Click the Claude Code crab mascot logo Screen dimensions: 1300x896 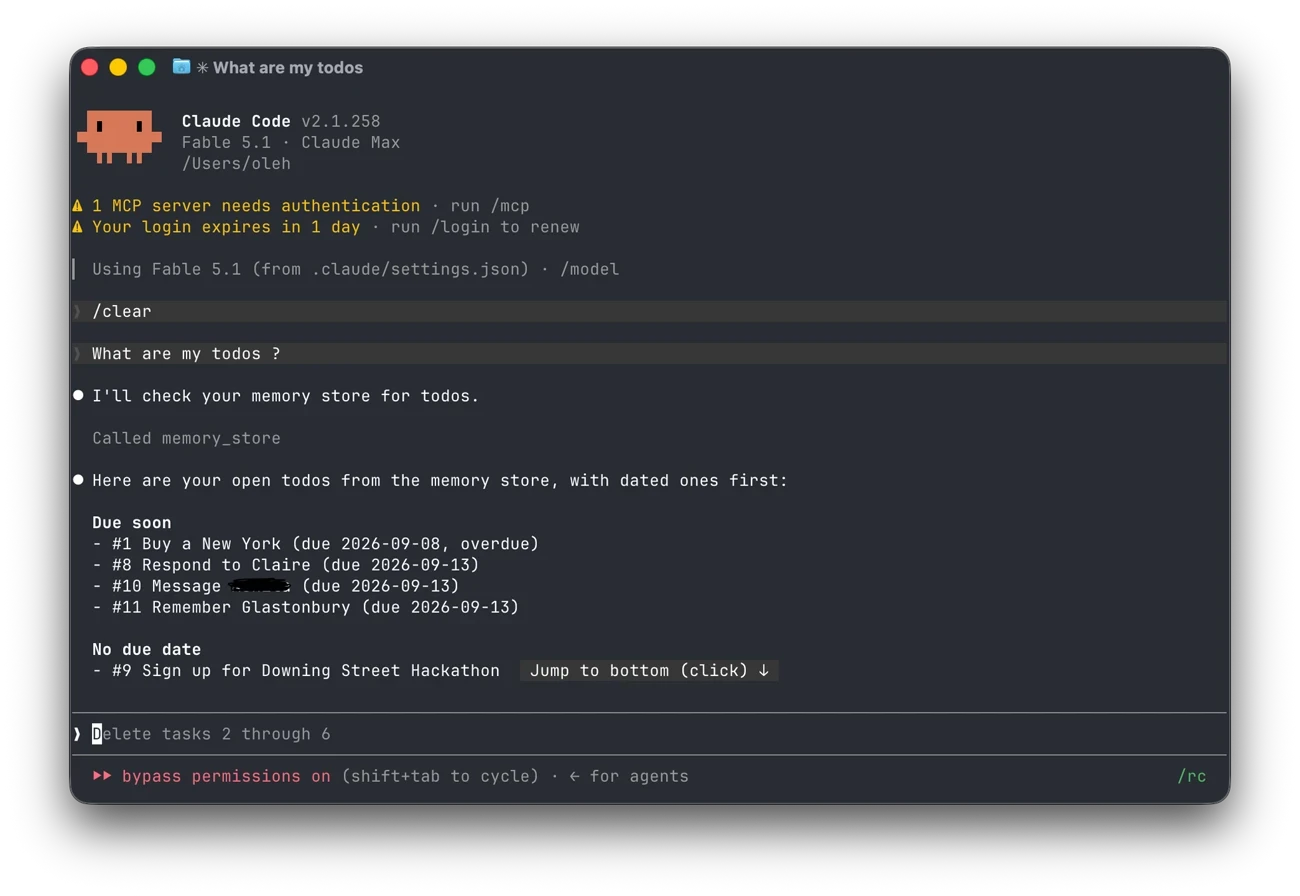click(119, 137)
